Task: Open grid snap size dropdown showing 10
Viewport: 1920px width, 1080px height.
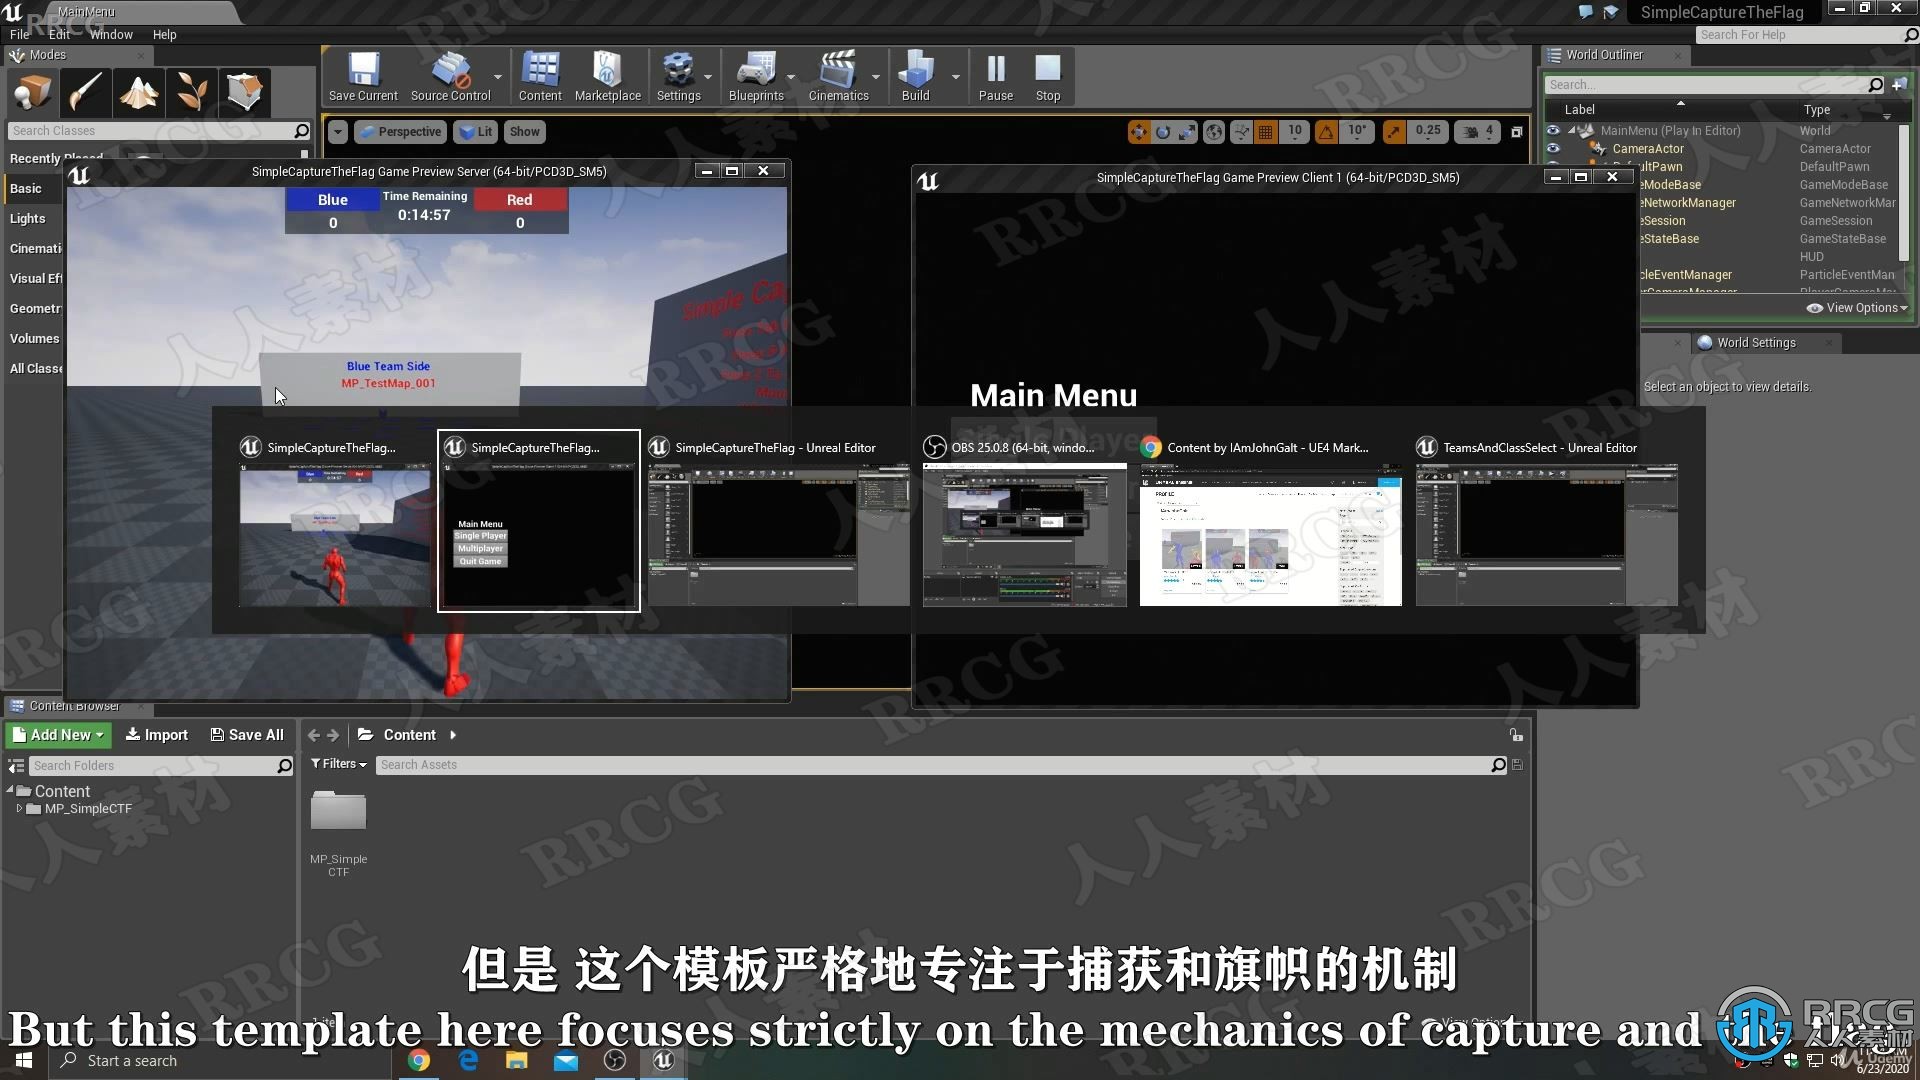Action: tap(1295, 131)
